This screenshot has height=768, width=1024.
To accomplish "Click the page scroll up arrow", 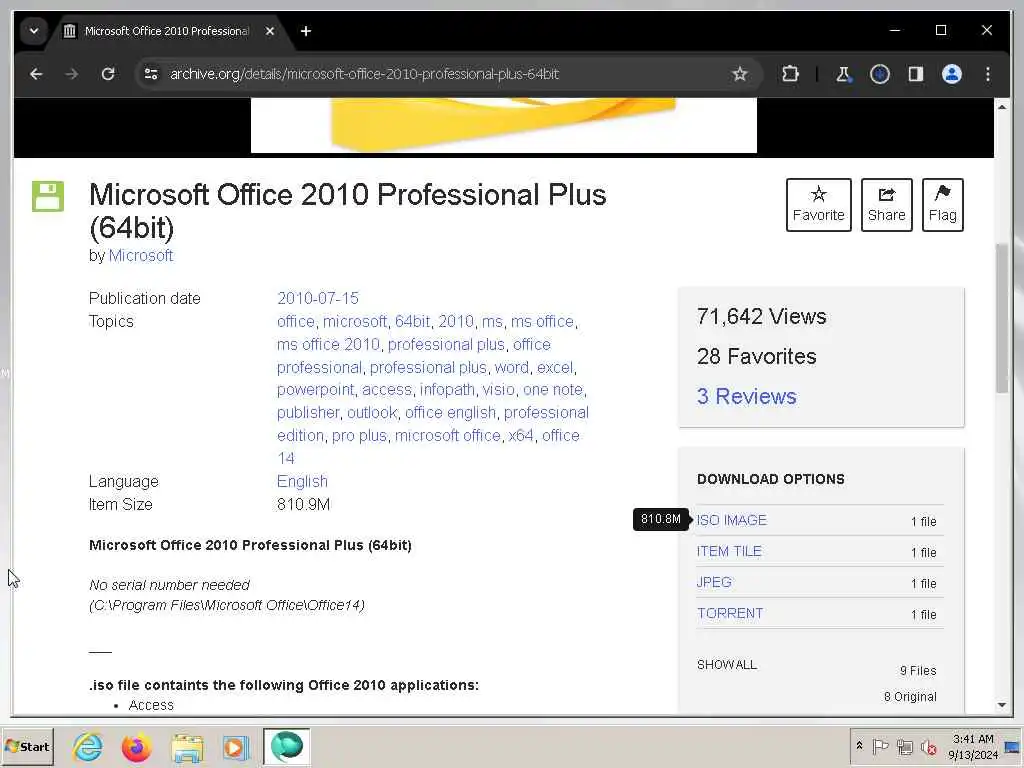I will (x=1002, y=106).
